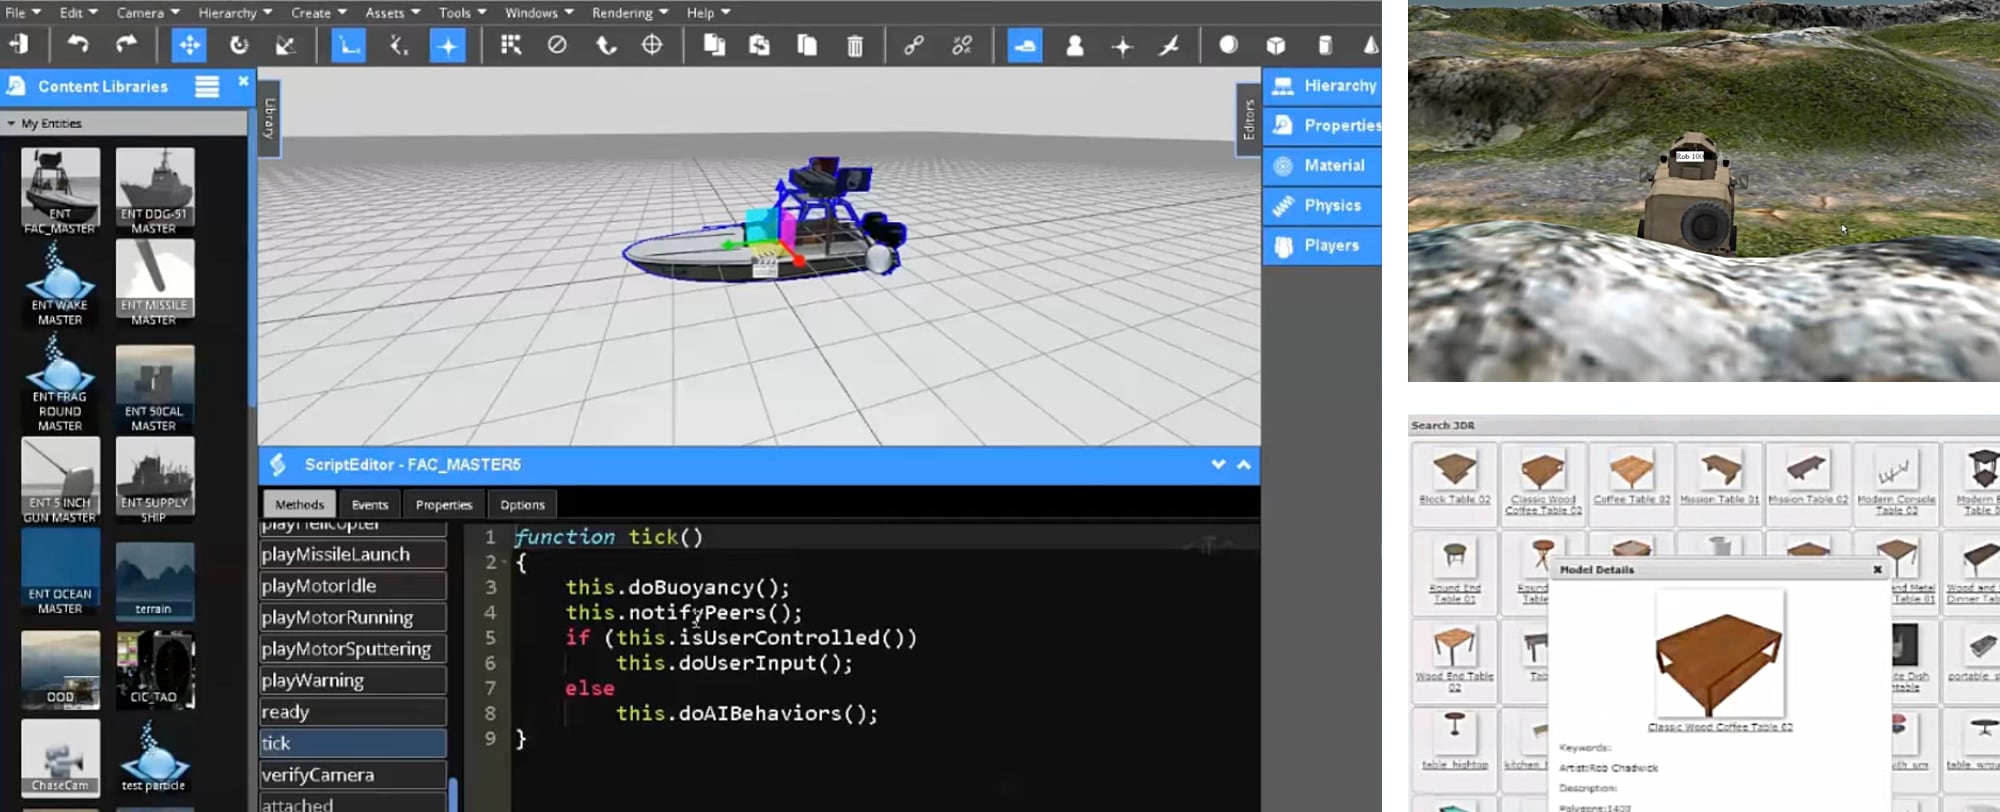Collapse ScriptEditor with down chevron
Screen dimensions: 2000x812
pyautogui.click(x=1218, y=465)
